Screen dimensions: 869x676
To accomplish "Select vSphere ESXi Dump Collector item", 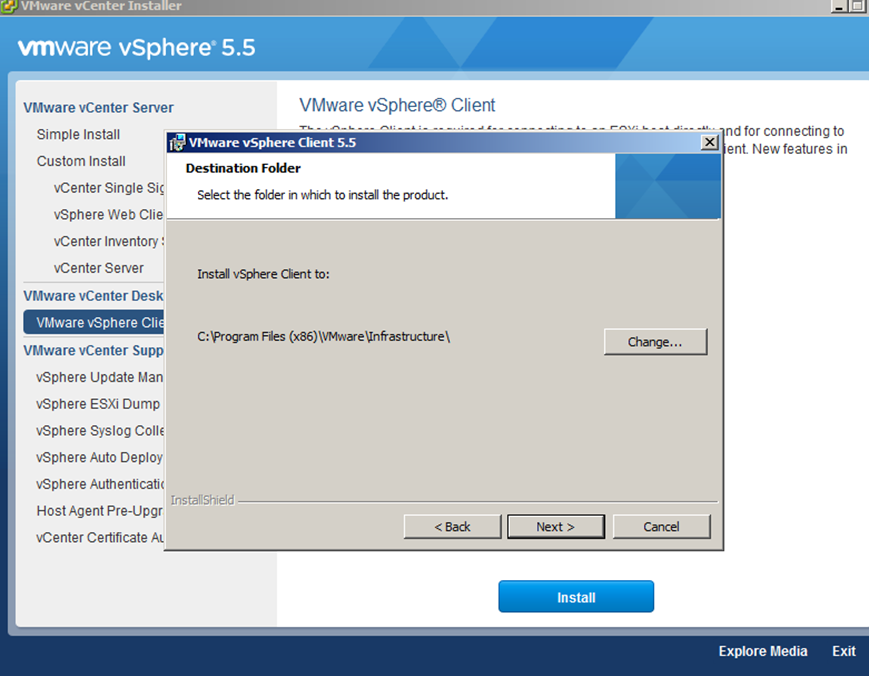I will (x=99, y=404).
